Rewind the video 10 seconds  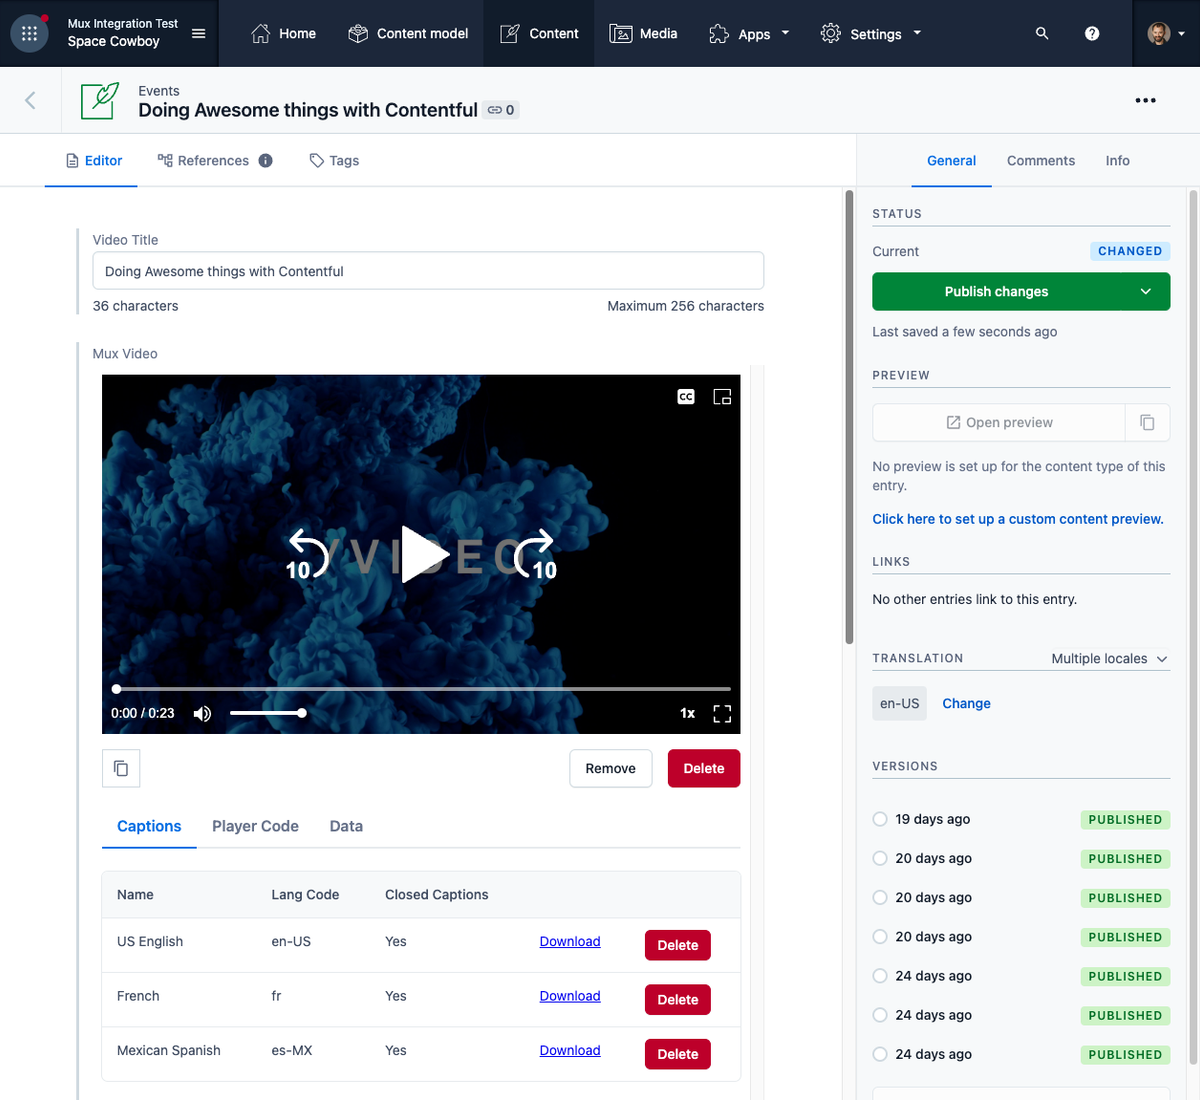[308, 555]
